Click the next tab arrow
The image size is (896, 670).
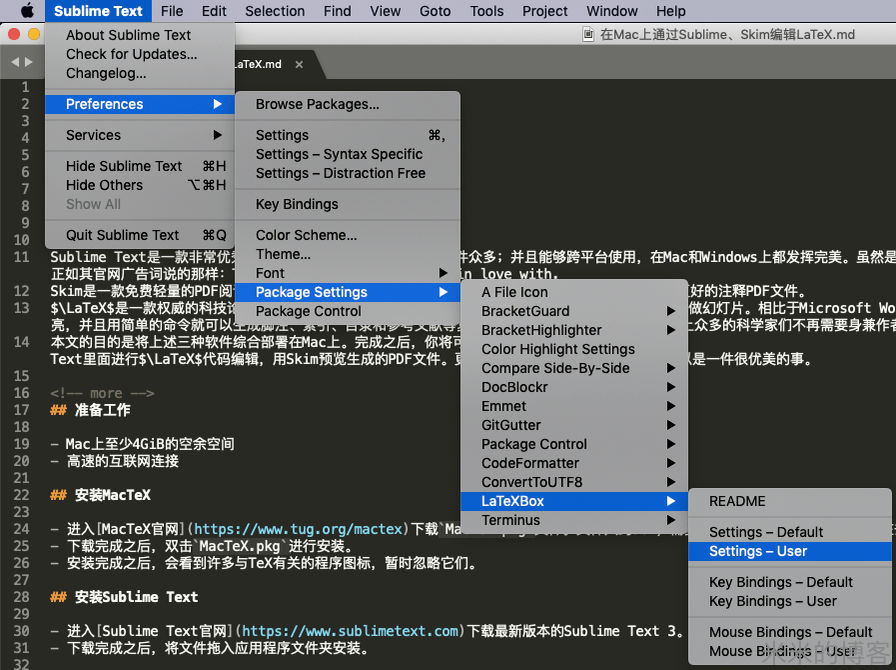(28, 63)
